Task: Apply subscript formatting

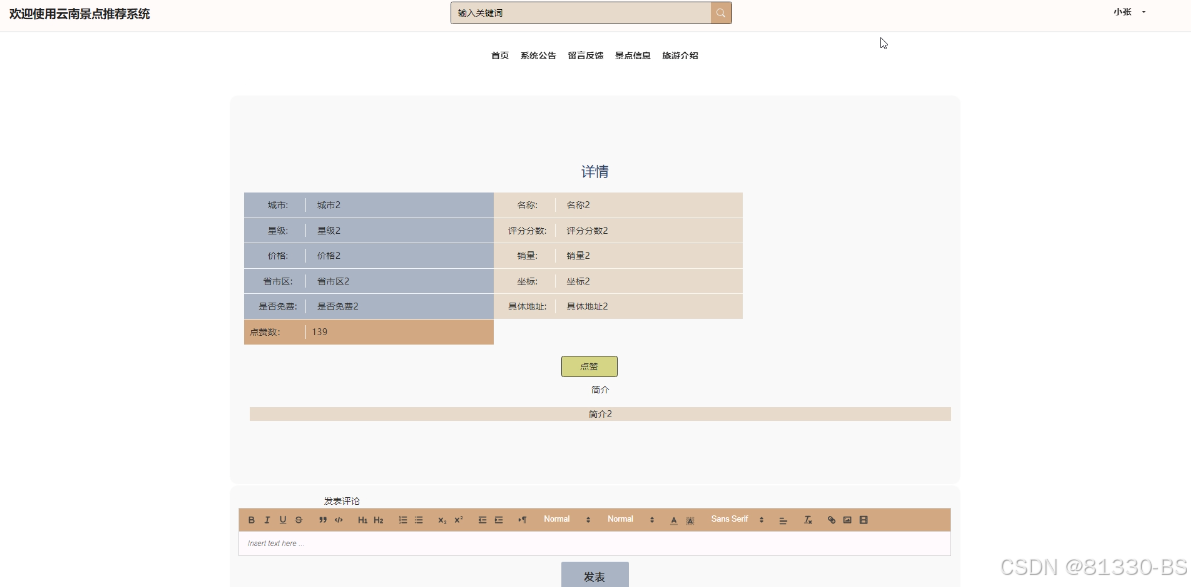Action: pos(442,520)
